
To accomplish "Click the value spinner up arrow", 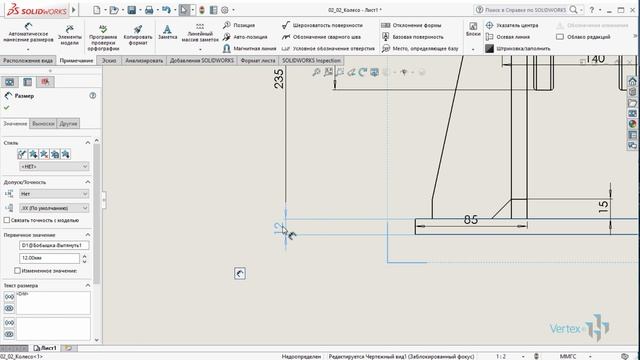I will [84, 256].
